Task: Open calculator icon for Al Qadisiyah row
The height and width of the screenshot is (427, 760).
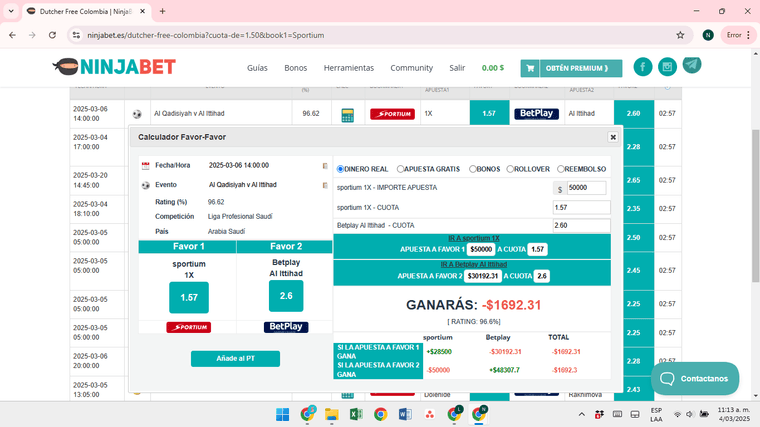Action: click(347, 115)
